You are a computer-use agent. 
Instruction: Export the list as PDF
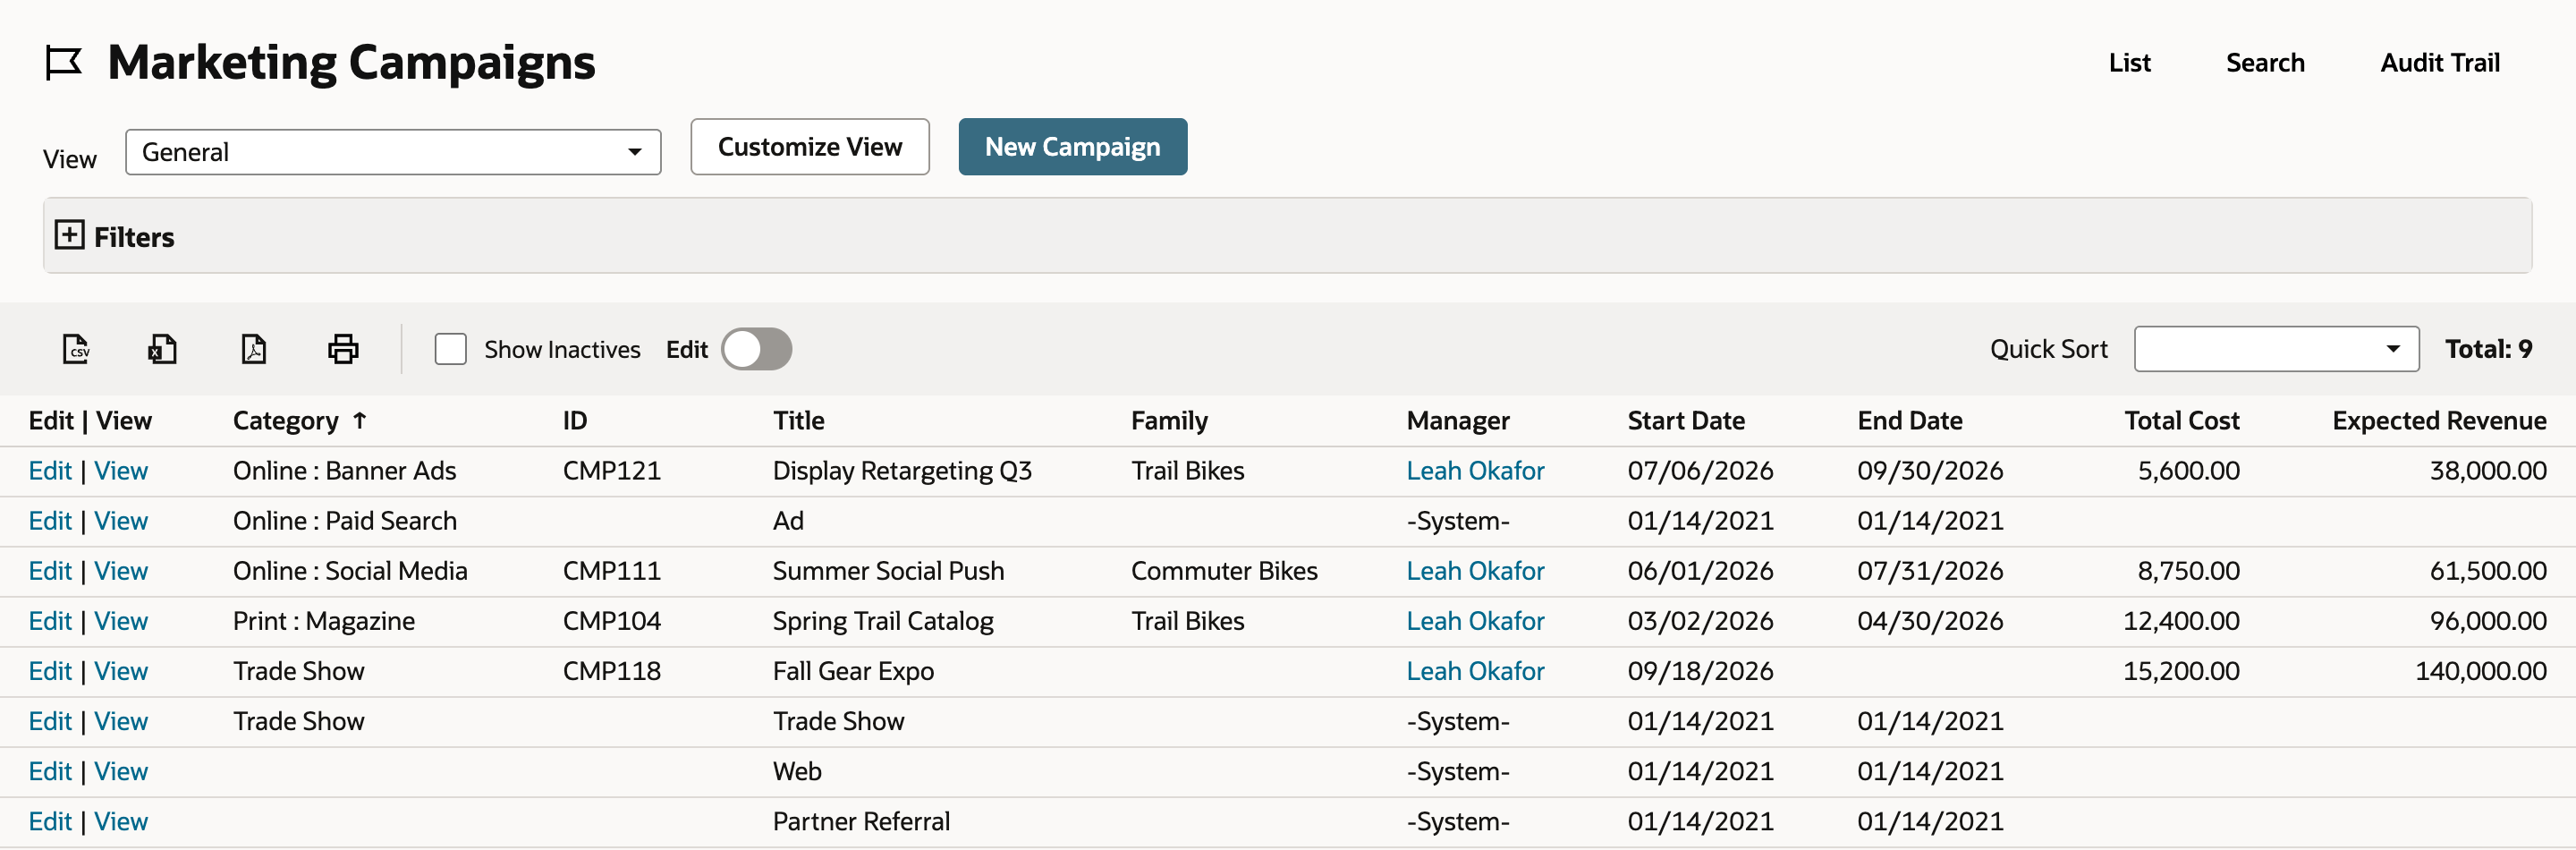pyautogui.click(x=254, y=349)
